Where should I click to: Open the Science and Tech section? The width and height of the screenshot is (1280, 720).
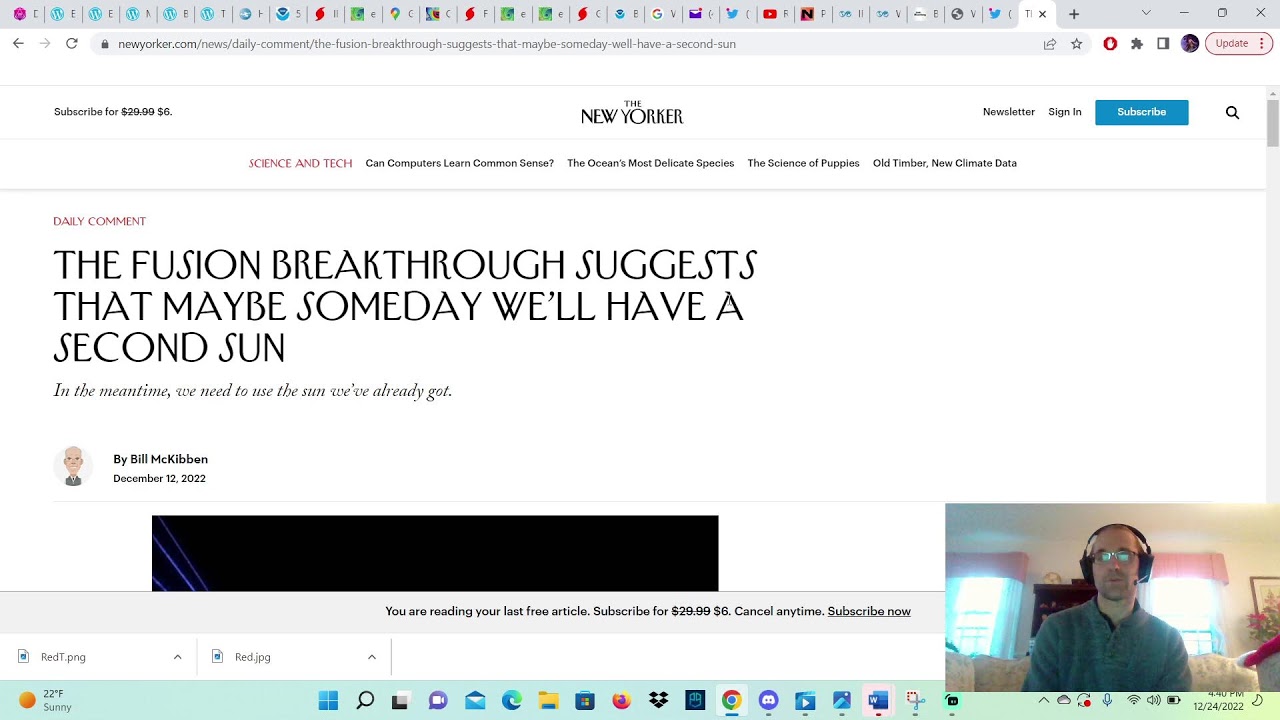300,163
